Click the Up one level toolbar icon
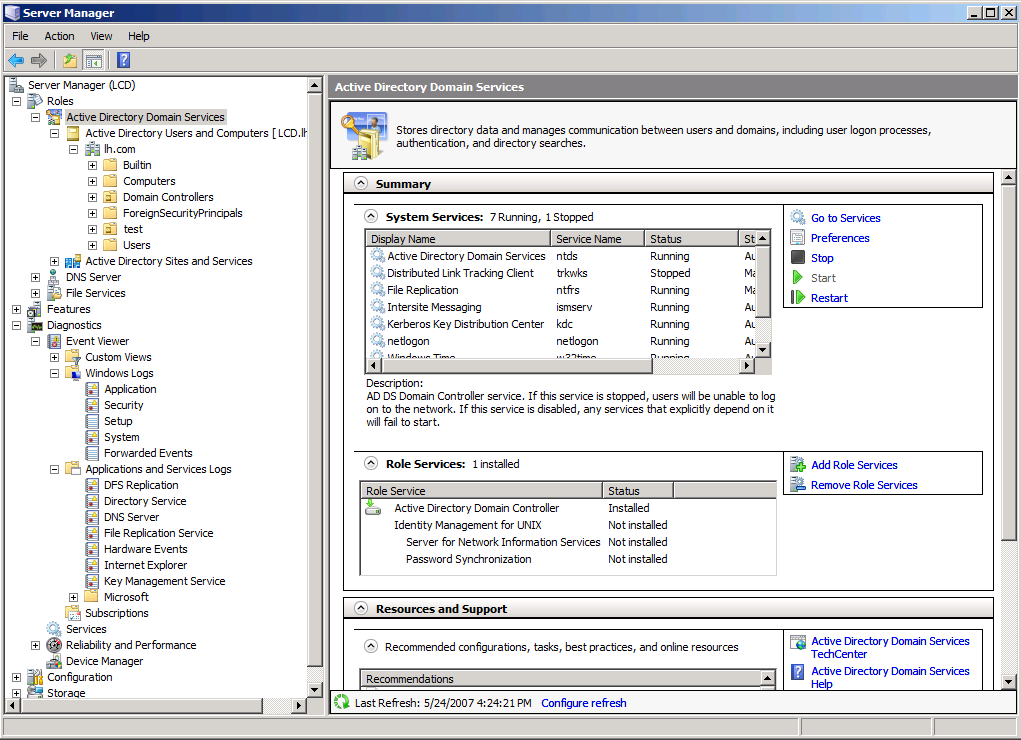 [70, 61]
